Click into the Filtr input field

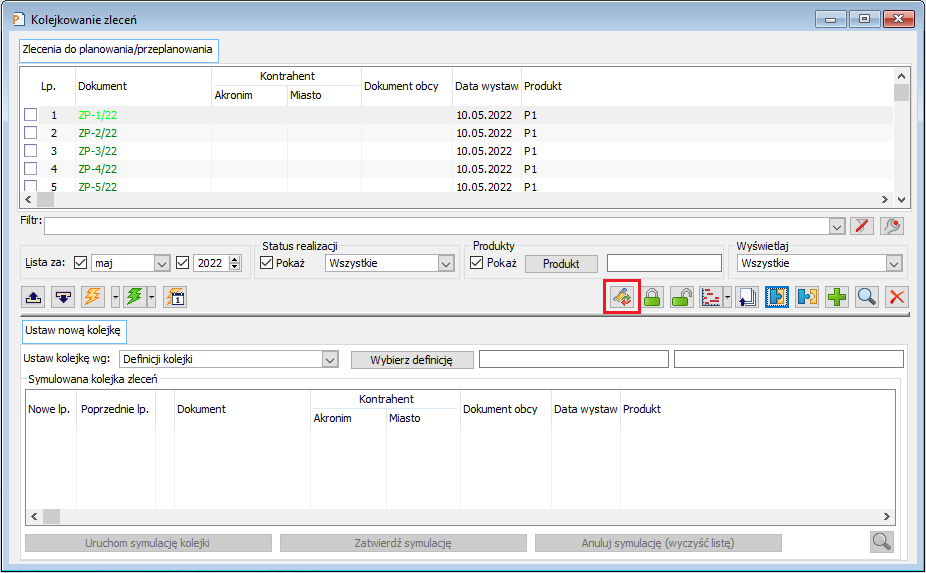[437, 226]
